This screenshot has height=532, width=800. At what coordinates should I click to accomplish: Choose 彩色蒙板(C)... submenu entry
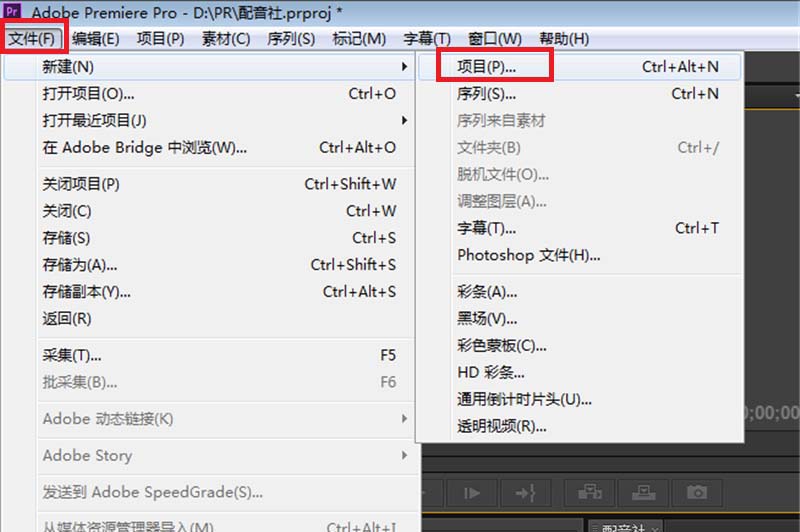pos(580,346)
